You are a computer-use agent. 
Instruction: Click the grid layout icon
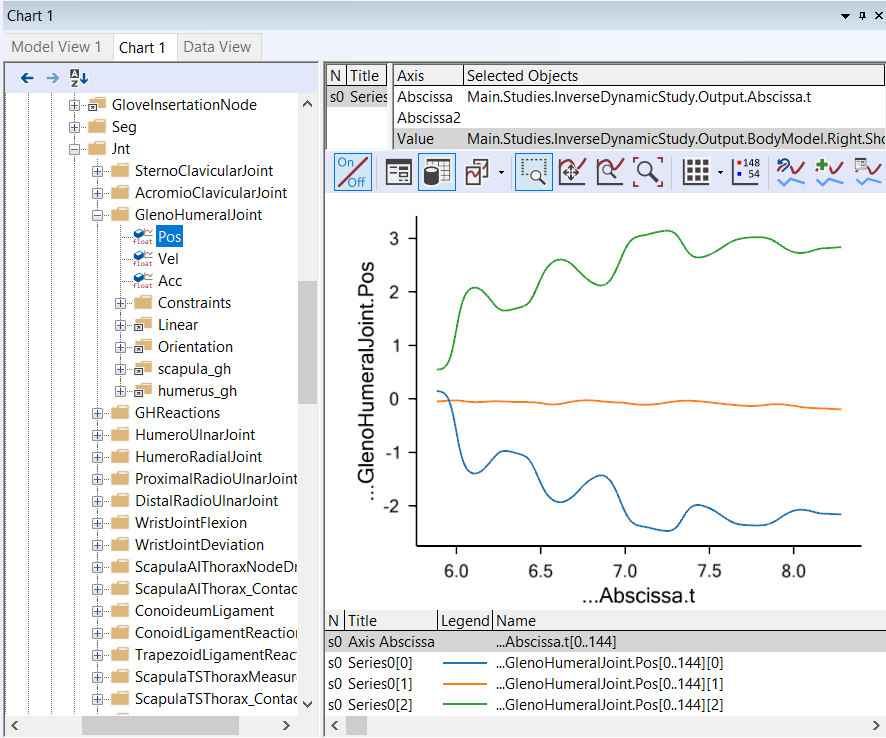(x=696, y=172)
